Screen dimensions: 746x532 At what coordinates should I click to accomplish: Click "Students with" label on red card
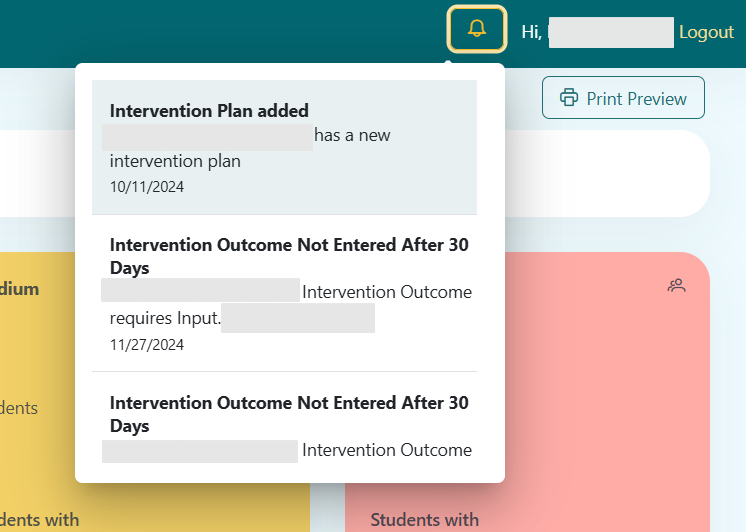424,520
